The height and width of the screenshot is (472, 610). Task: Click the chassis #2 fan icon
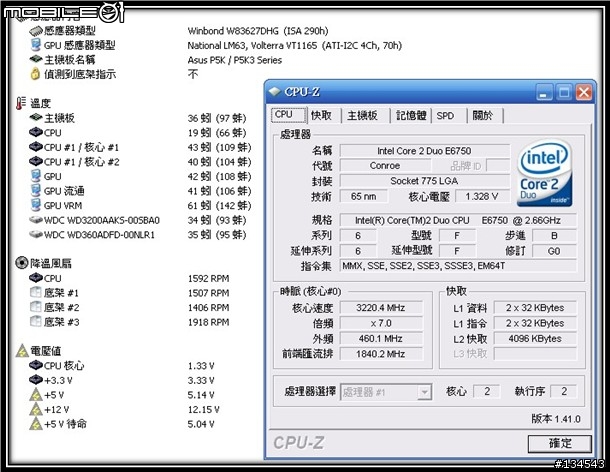point(35,307)
